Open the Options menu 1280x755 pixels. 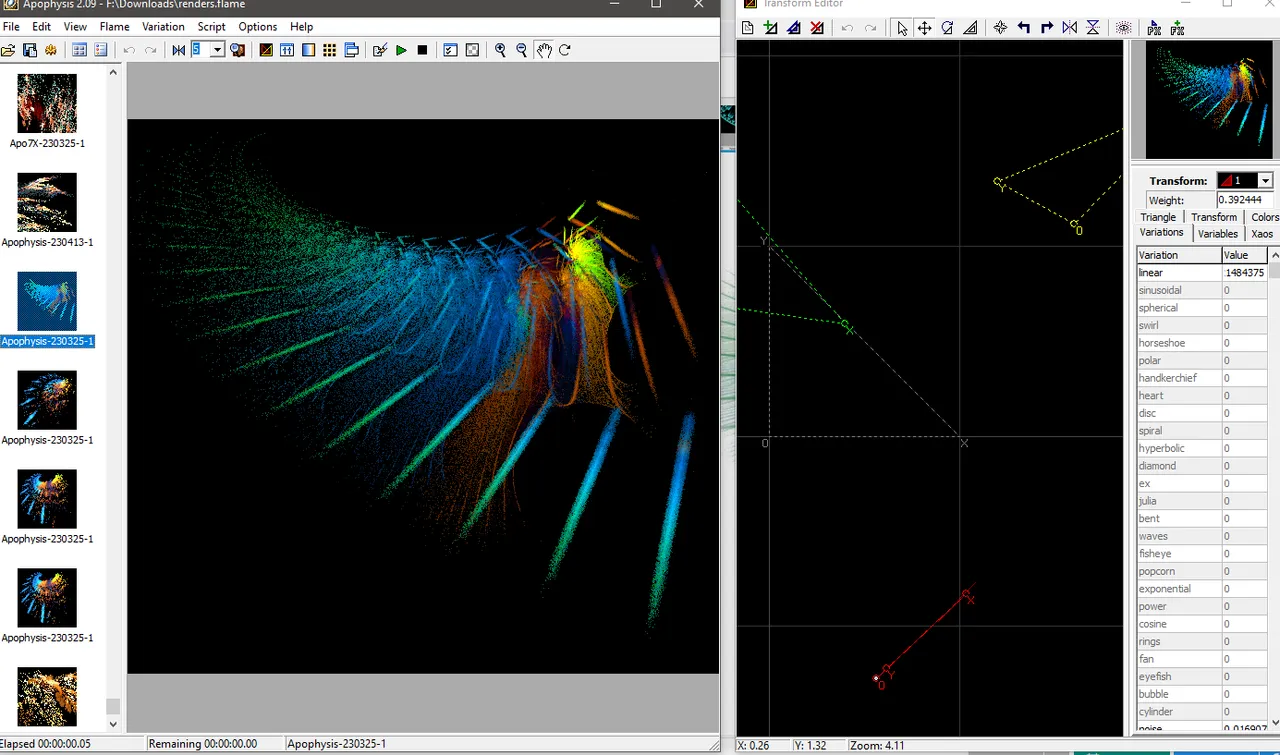(x=257, y=27)
